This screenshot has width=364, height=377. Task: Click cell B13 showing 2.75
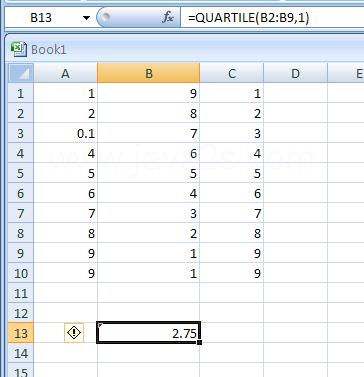pos(149,333)
